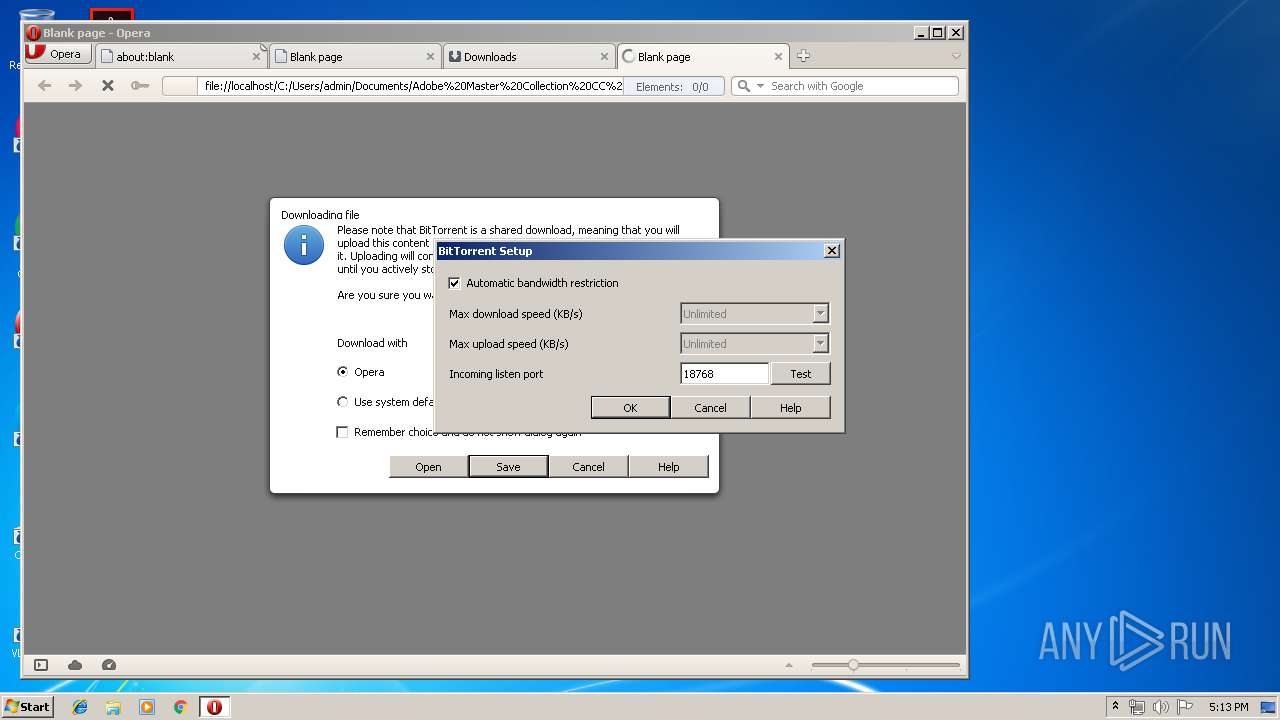The width and height of the screenshot is (1280, 720).
Task: Switch to the Downloads tab
Action: click(x=528, y=57)
